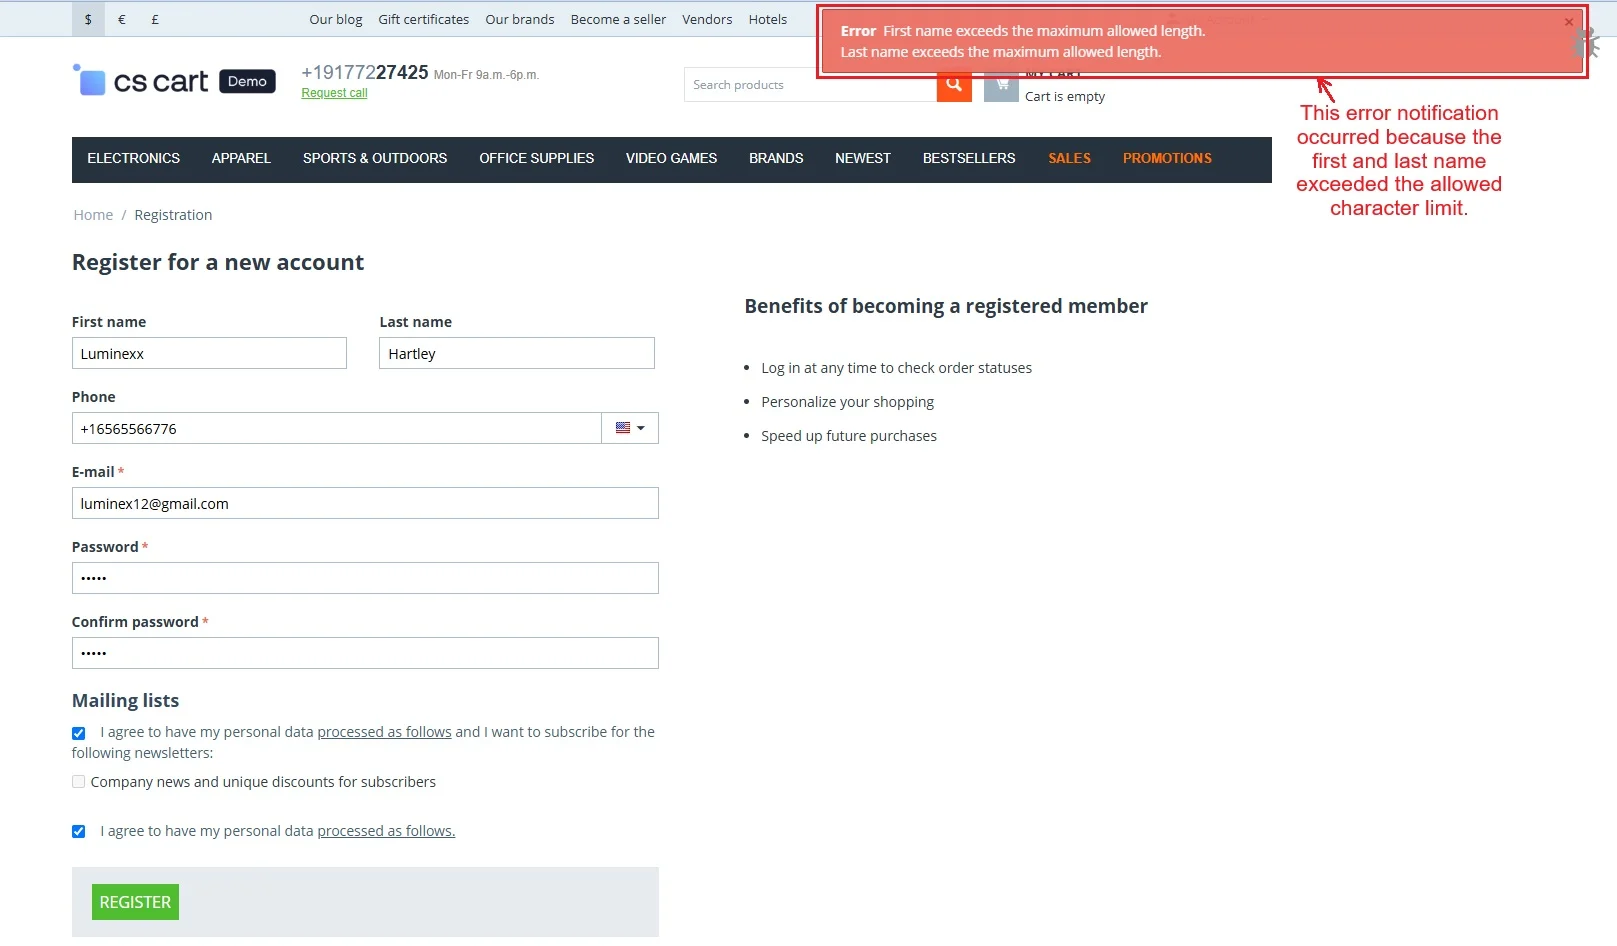
Task: Switch currency to pound sterling
Action: 155,19
